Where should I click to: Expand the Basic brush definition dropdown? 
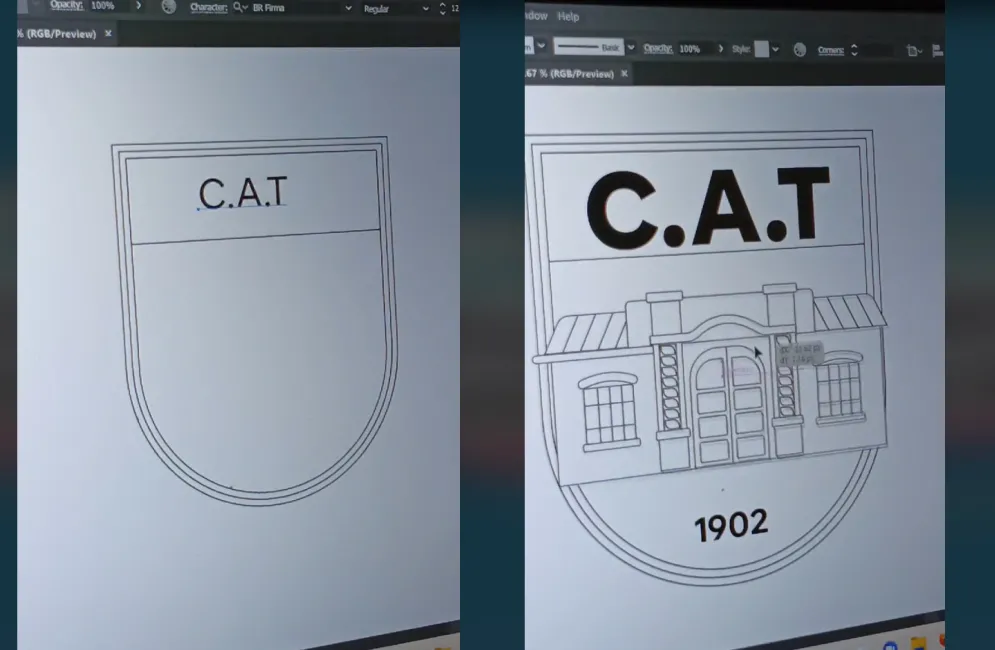coord(631,47)
